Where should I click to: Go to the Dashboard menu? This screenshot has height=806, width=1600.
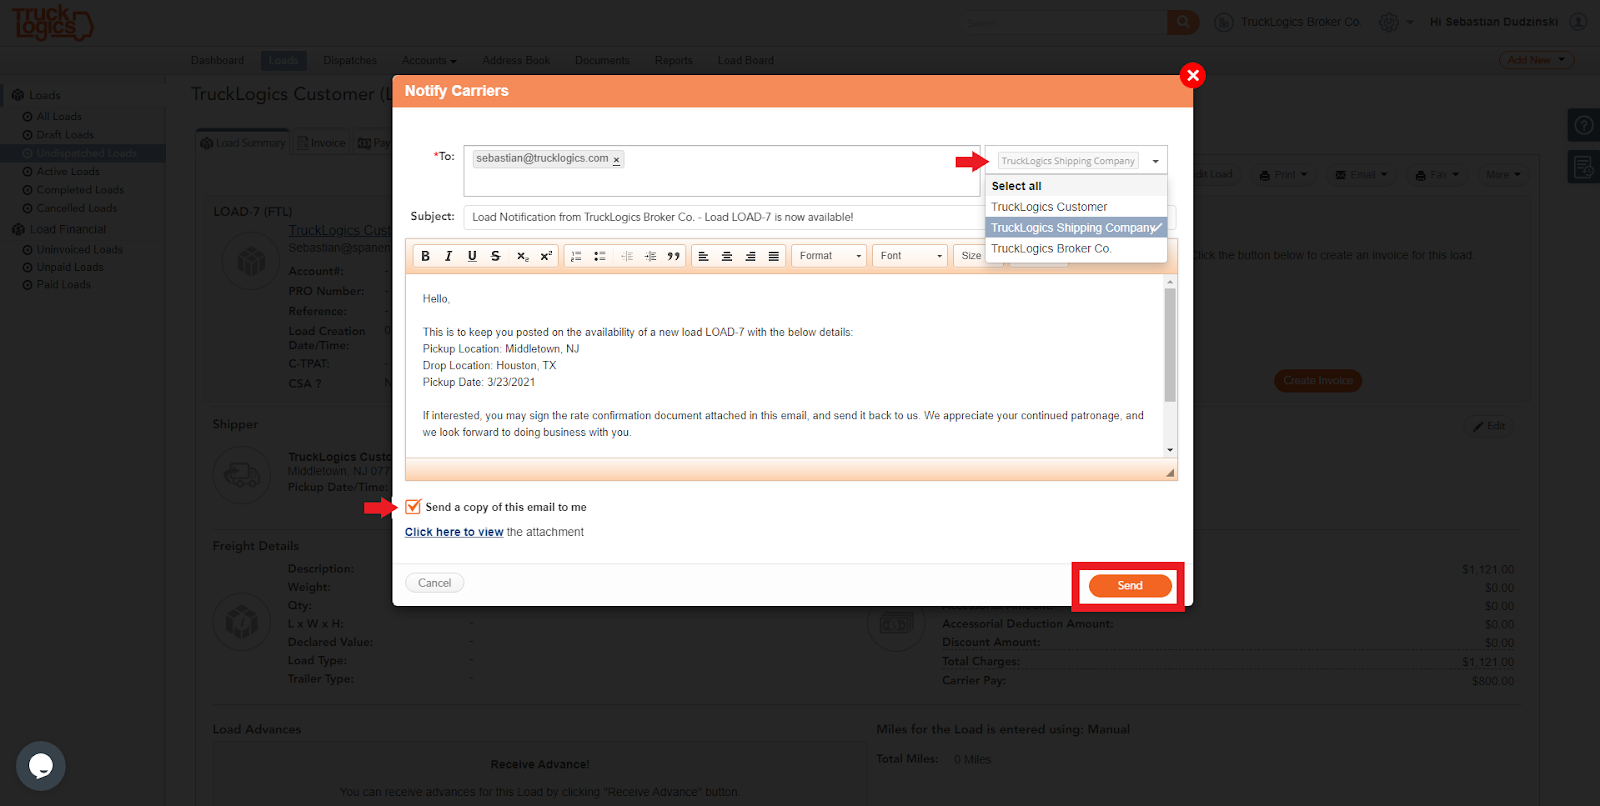[217, 61]
